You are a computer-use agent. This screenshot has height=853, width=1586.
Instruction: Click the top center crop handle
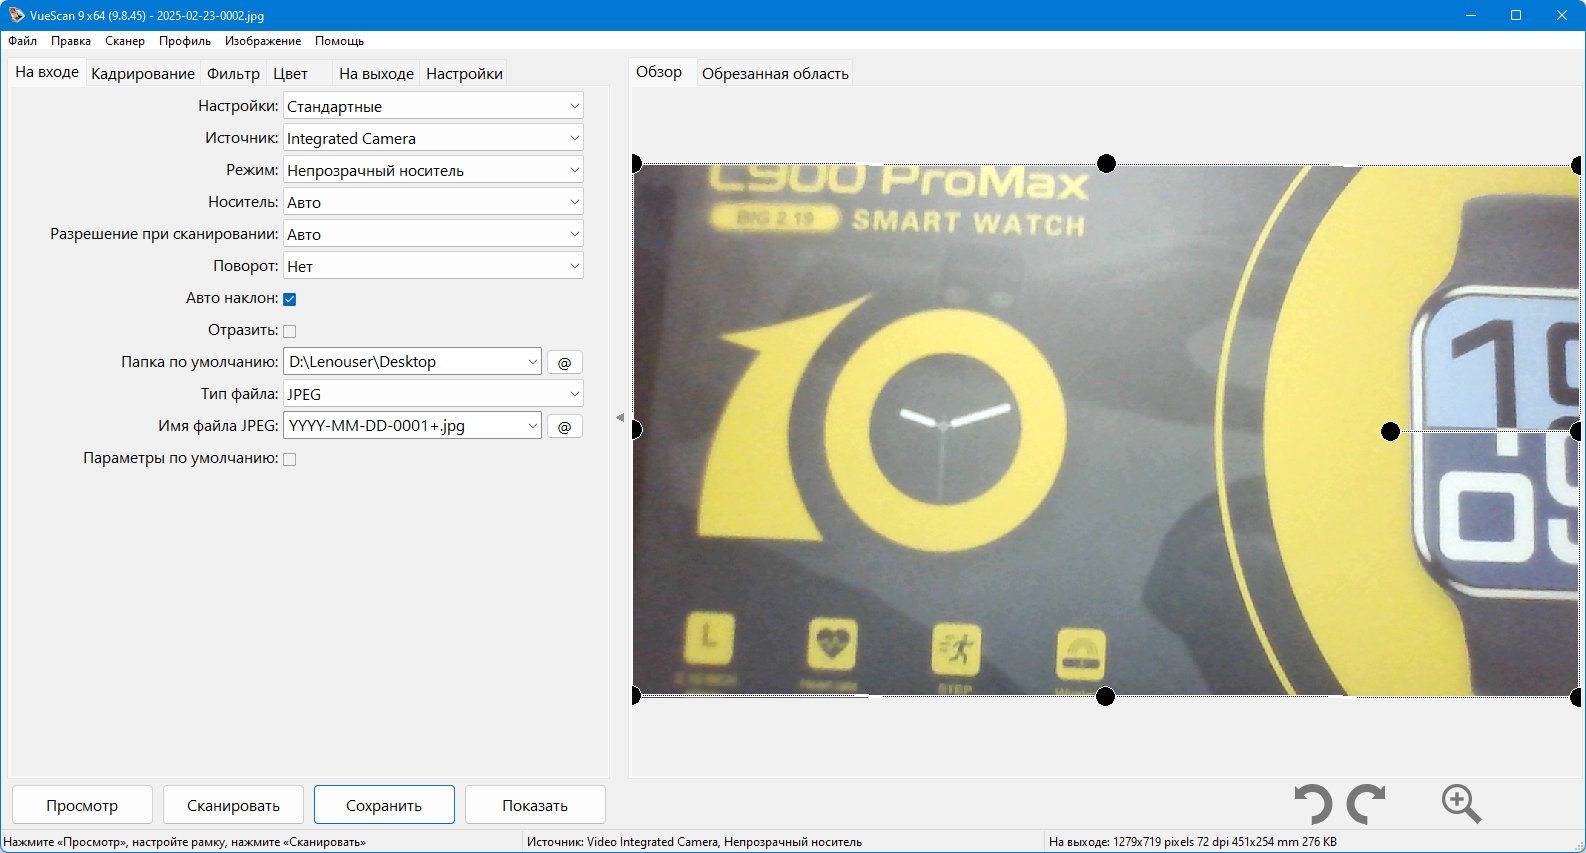coord(1106,163)
